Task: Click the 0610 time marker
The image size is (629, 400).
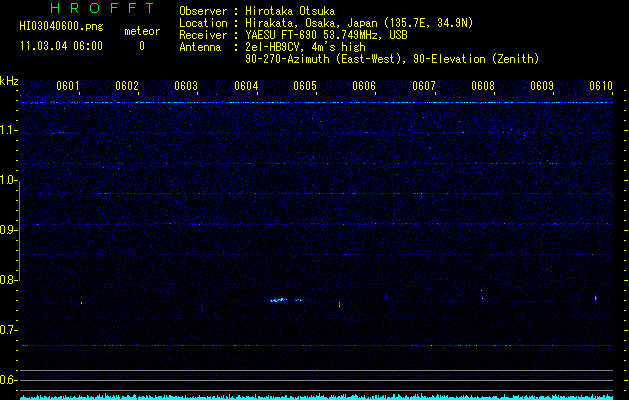Action: [601, 86]
